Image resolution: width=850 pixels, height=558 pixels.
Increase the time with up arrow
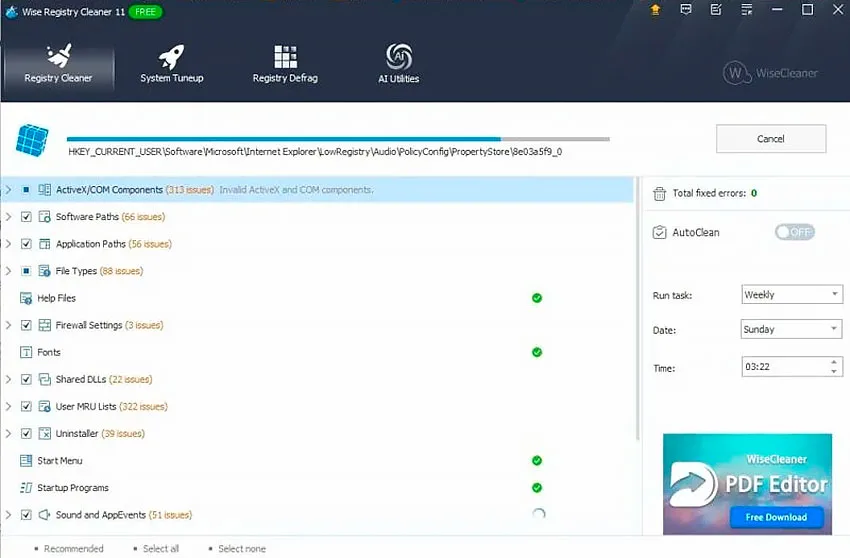click(834, 362)
